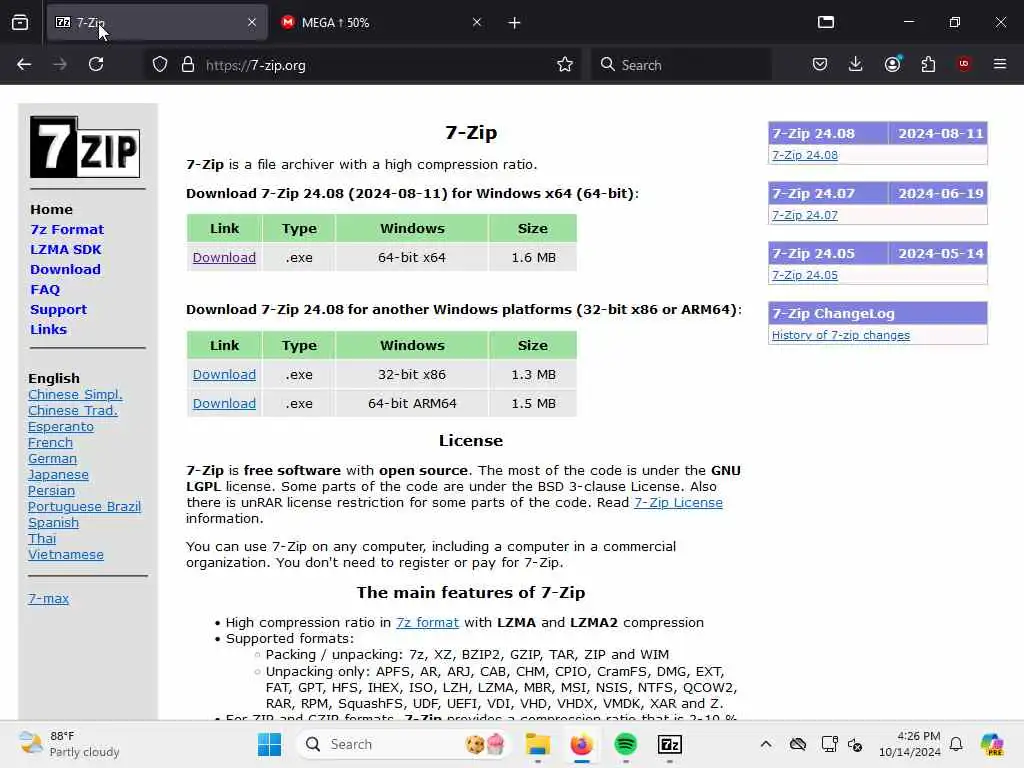Image resolution: width=1024 pixels, height=768 pixels.
Task: Download the 32-bit x86 installer
Action: click(x=224, y=374)
